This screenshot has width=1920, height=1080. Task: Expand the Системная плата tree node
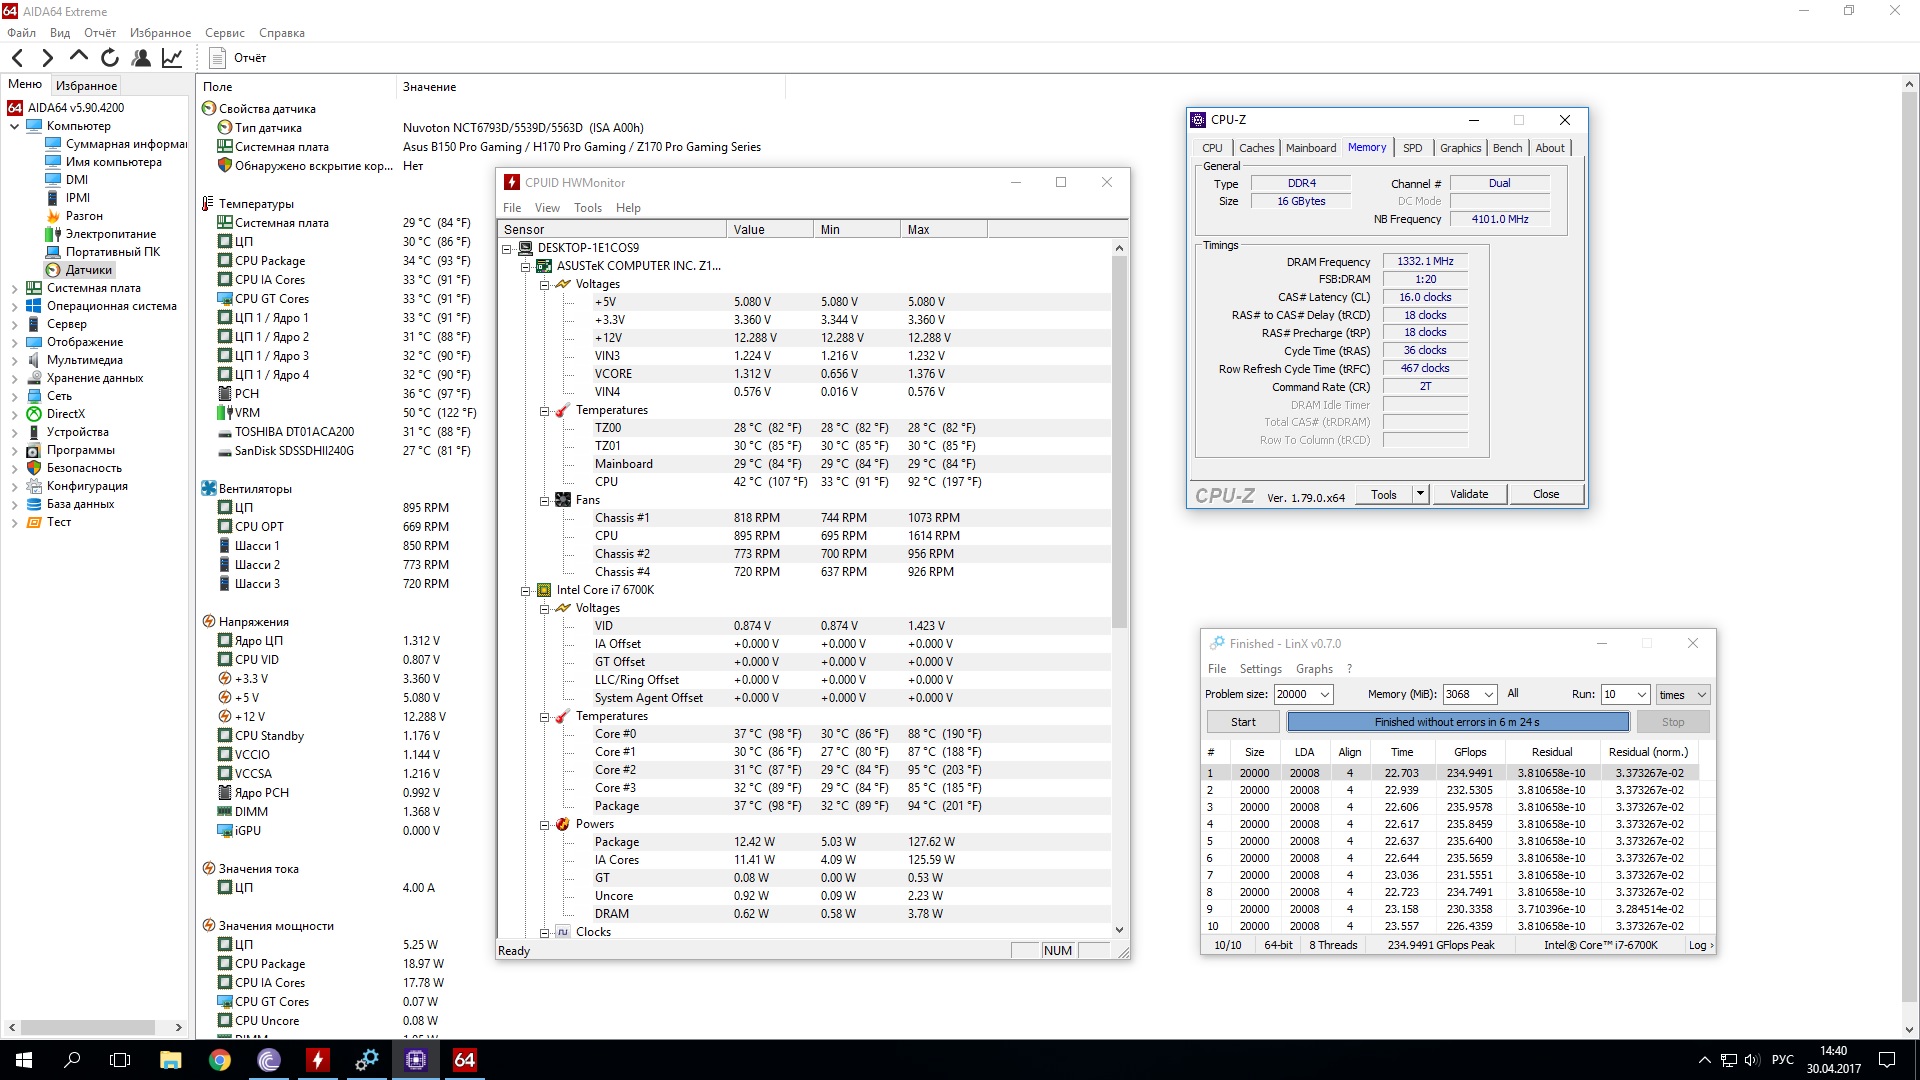pyautogui.click(x=14, y=288)
